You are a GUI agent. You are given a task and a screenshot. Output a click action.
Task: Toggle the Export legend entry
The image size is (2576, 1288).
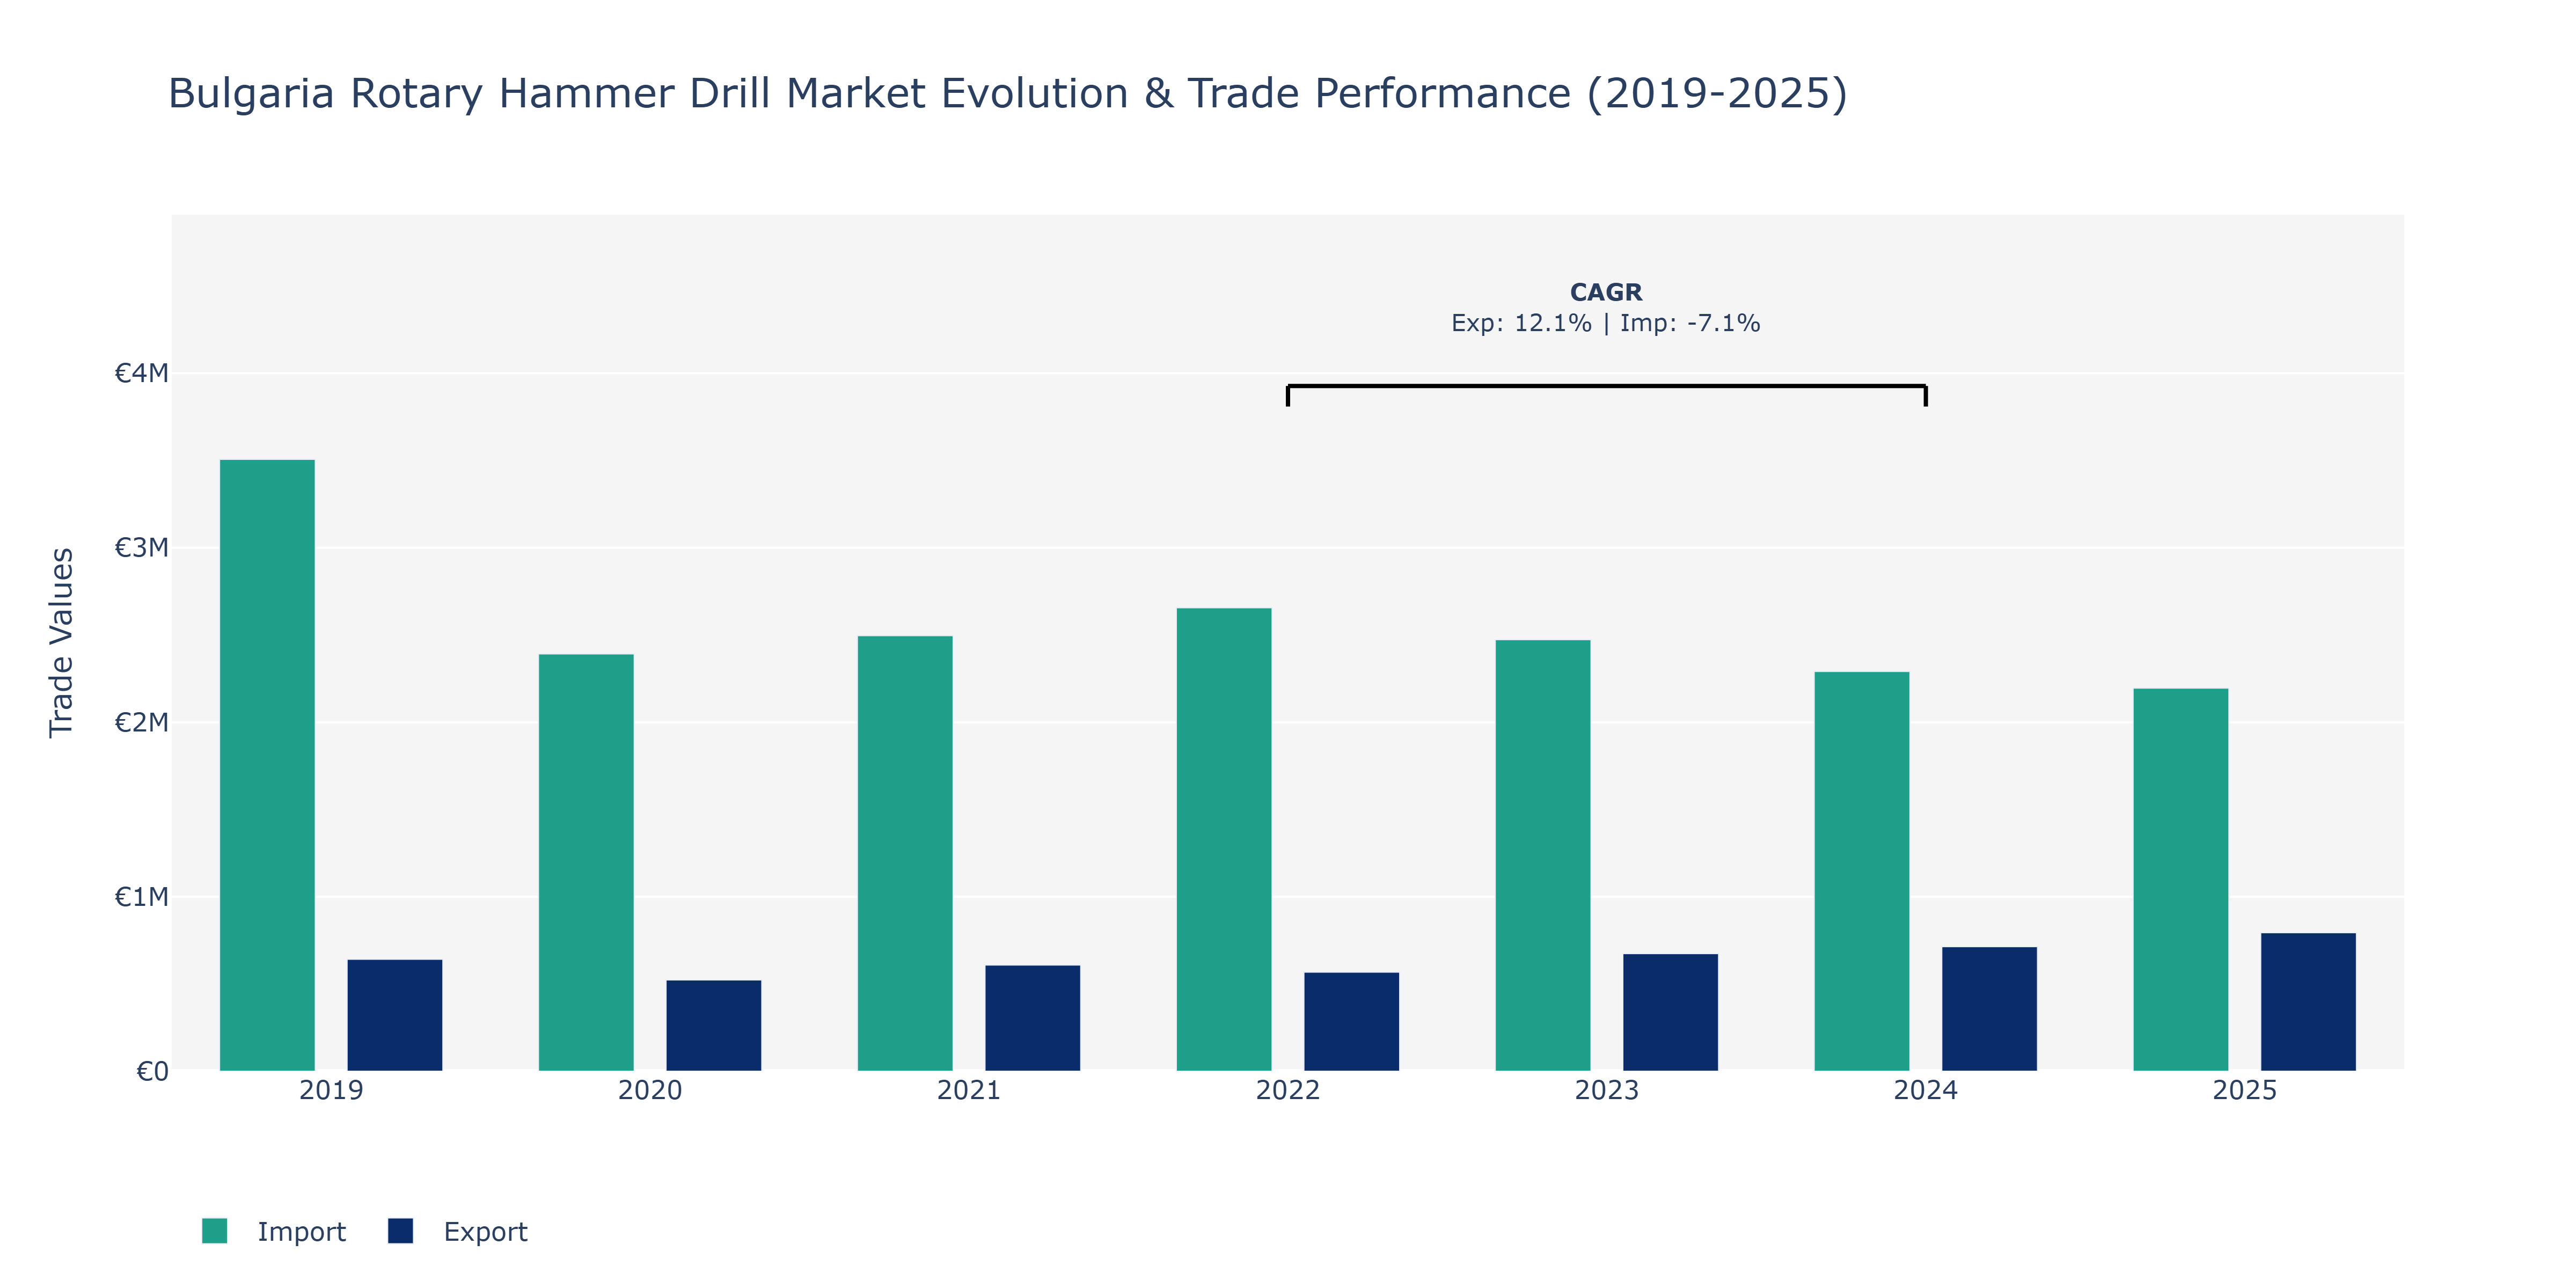click(458, 1231)
